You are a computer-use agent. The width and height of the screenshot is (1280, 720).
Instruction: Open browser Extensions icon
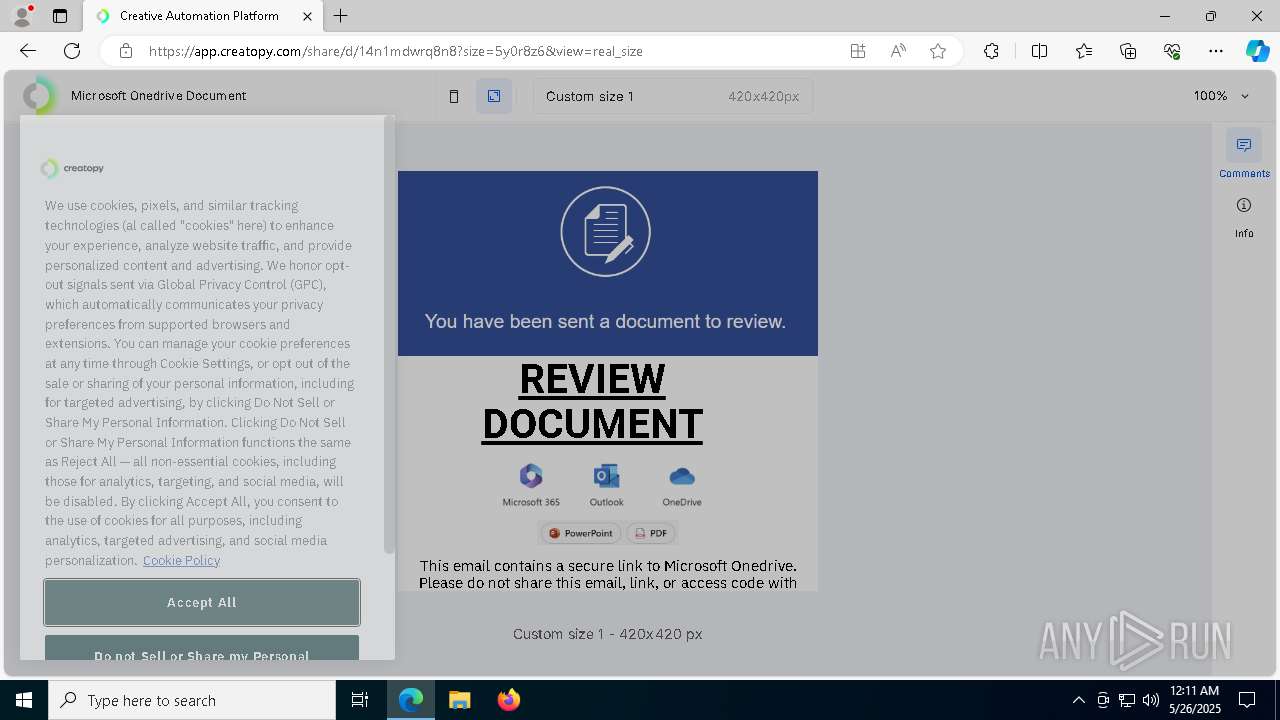tap(991, 51)
